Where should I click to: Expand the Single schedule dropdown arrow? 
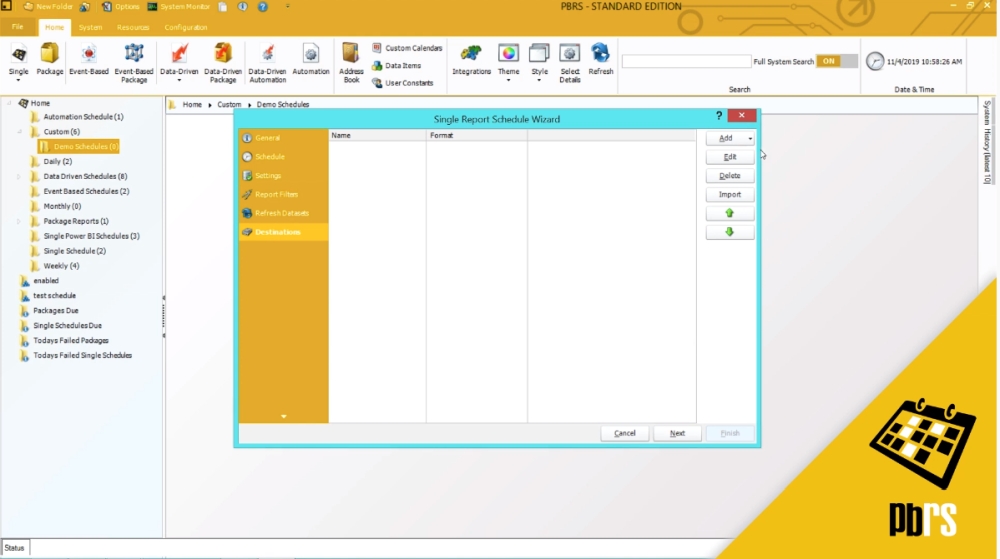point(18,80)
